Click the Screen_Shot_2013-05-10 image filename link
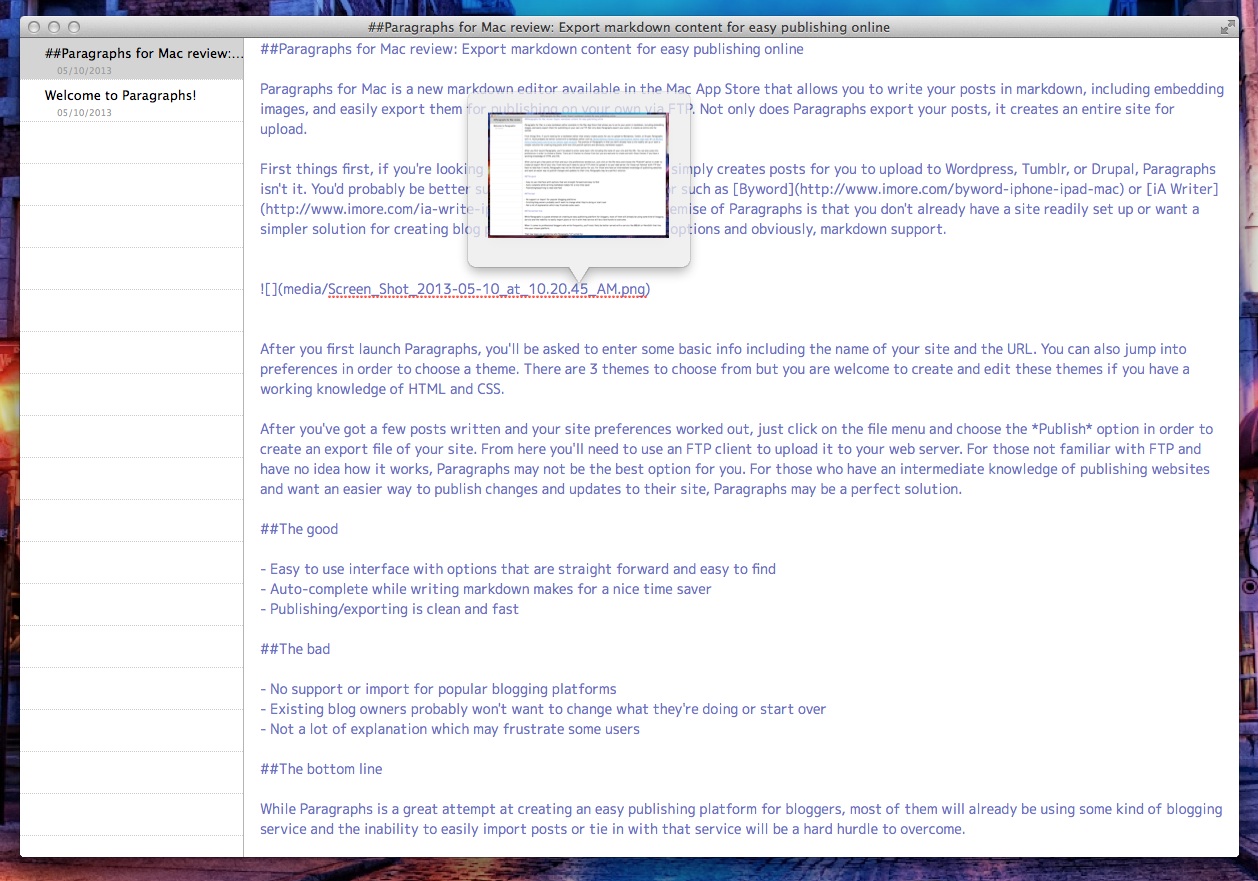 coord(487,289)
